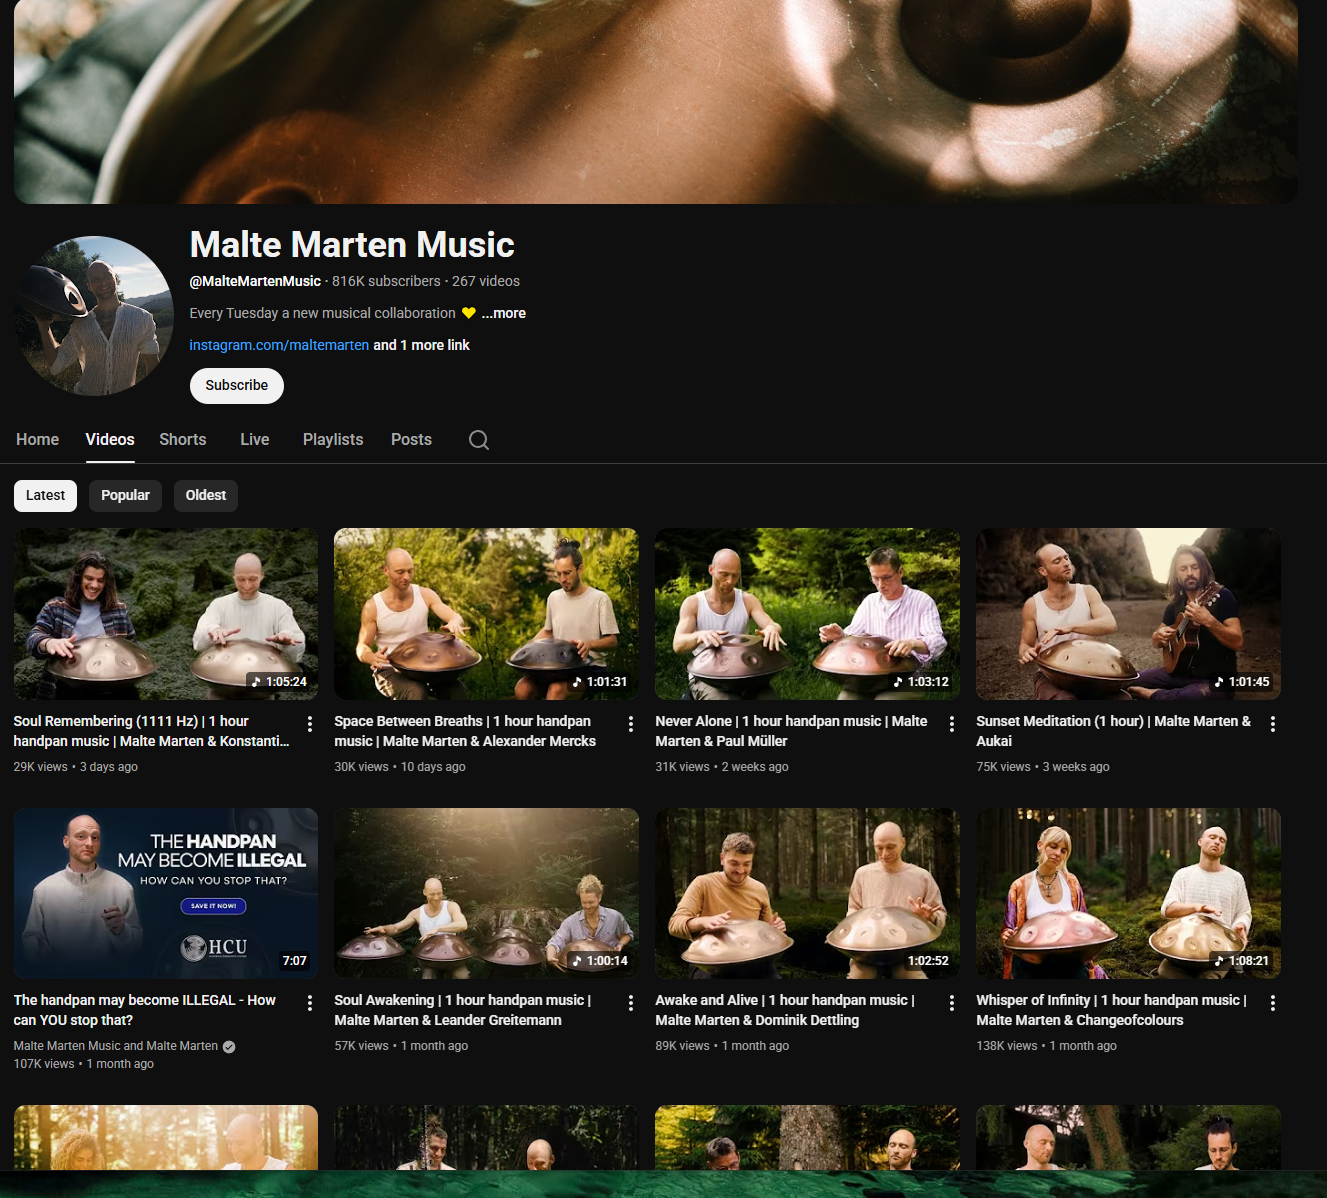Image resolution: width=1327 pixels, height=1198 pixels.
Task: Sort videos by Oldest
Action: pyautogui.click(x=205, y=495)
